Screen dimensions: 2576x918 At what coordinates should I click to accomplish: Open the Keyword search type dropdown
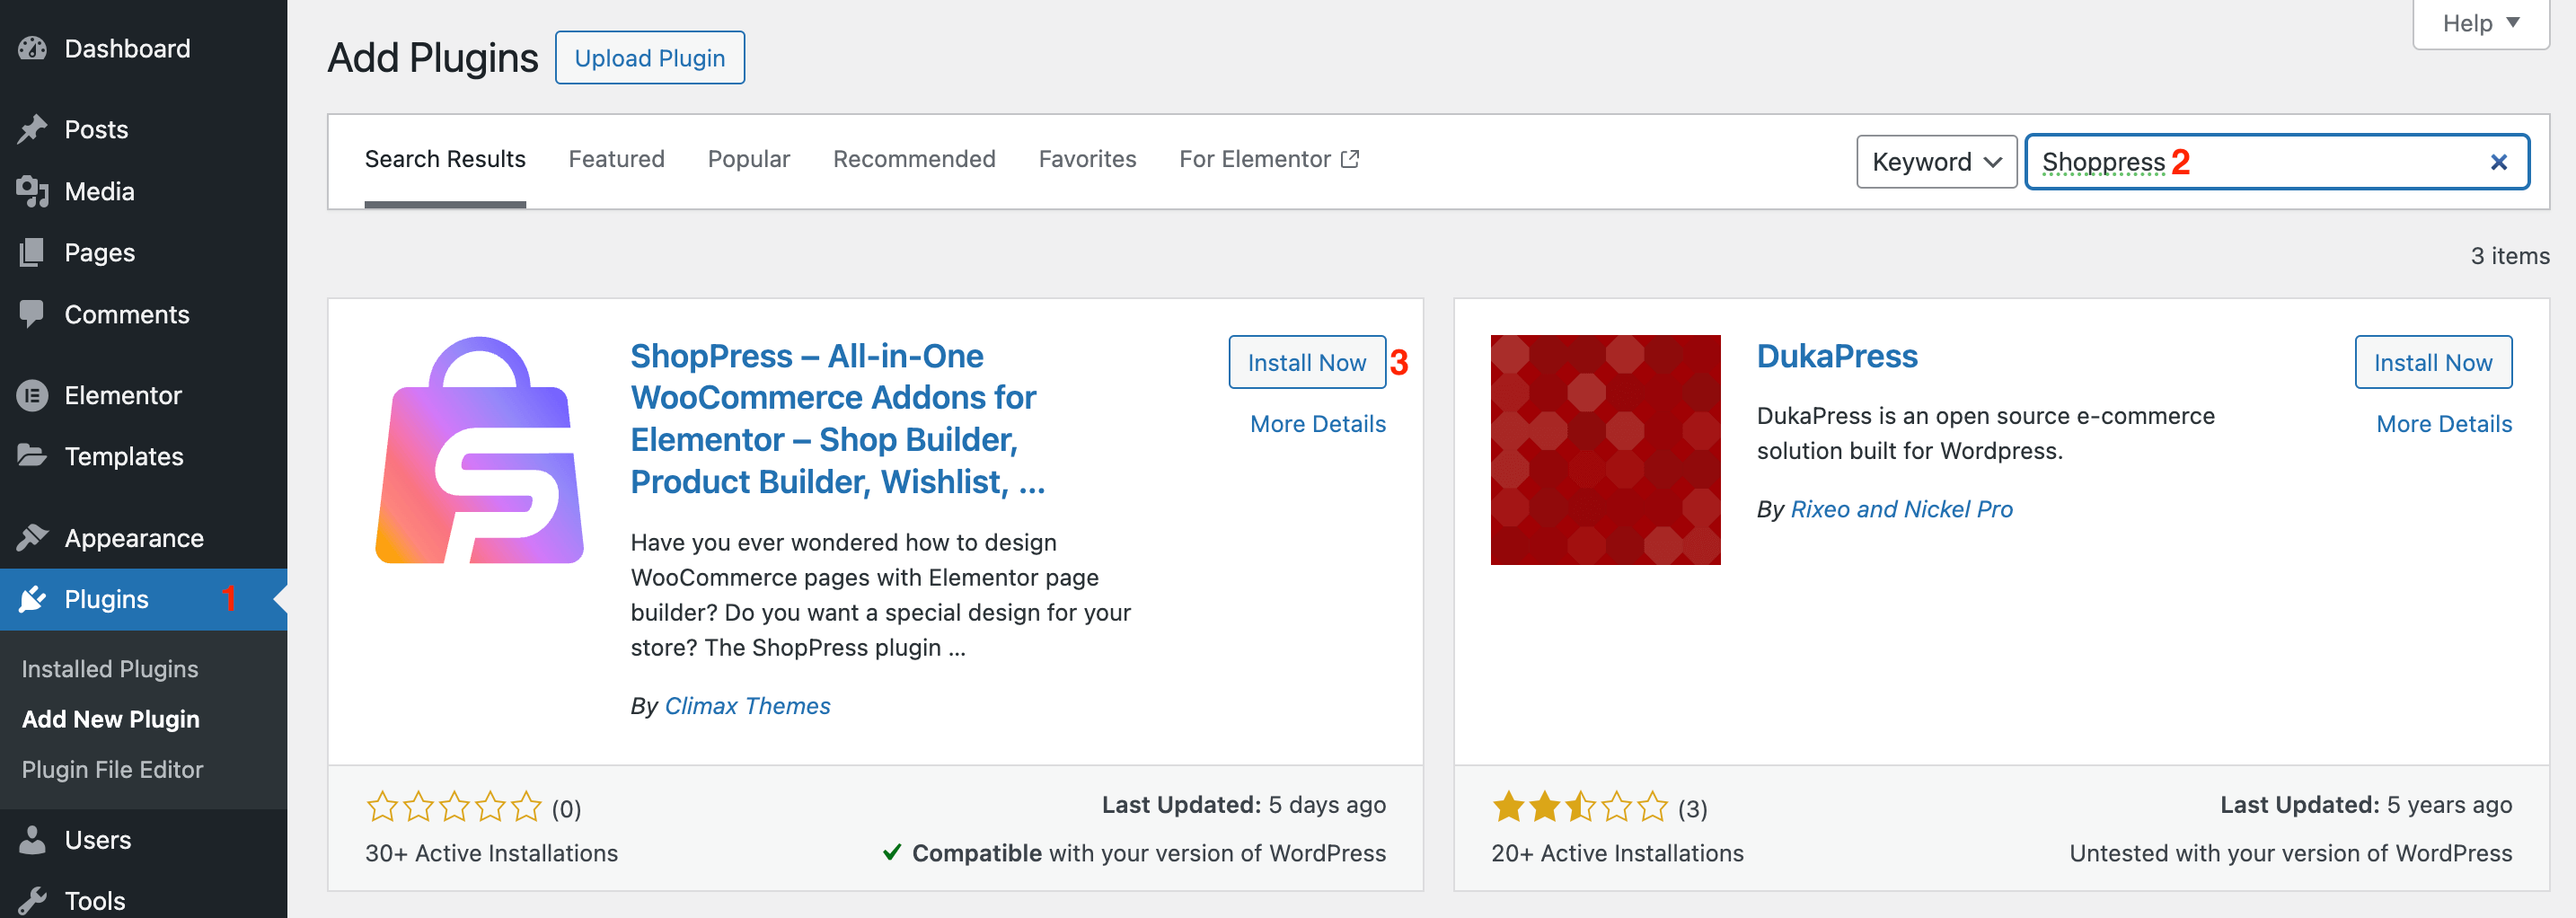pyautogui.click(x=1936, y=162)
